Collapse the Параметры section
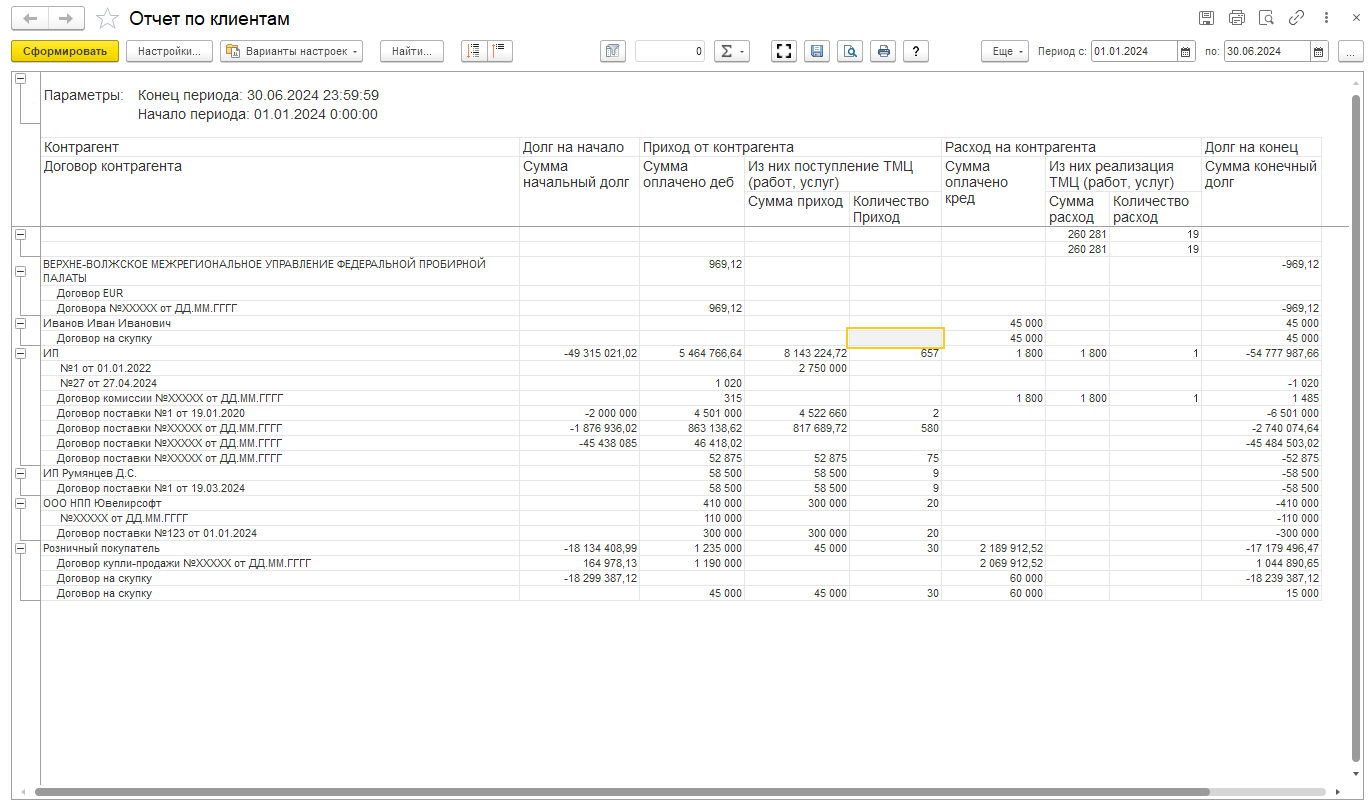The width and height of the screenshot is (1368, 804). [x=20, y=79]
